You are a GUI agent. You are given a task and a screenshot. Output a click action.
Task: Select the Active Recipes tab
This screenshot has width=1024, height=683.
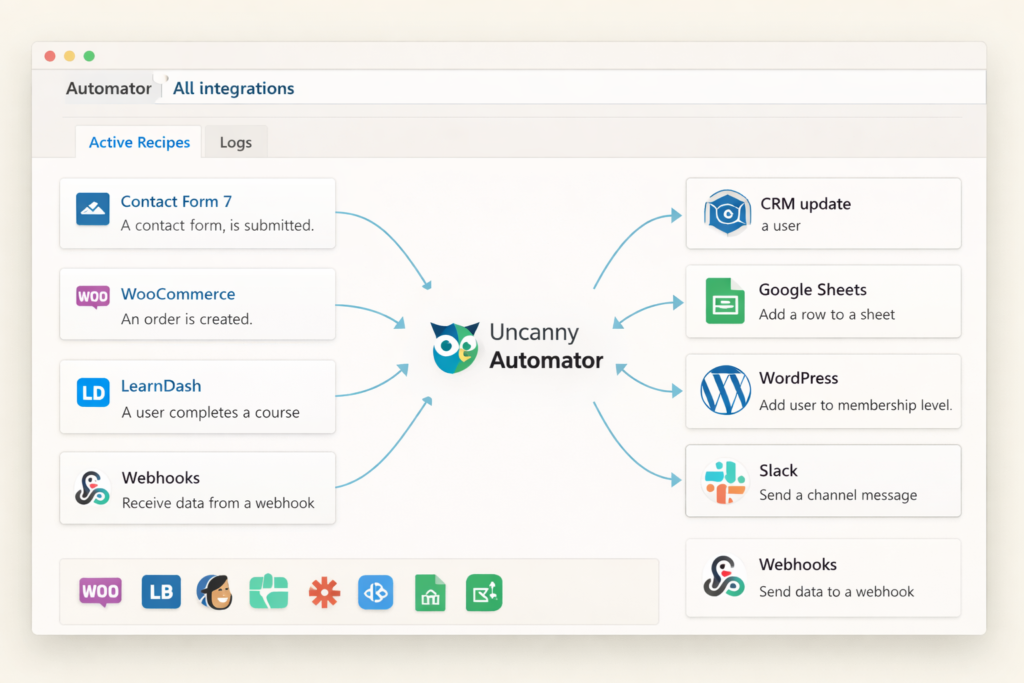(x=138, y=142)
